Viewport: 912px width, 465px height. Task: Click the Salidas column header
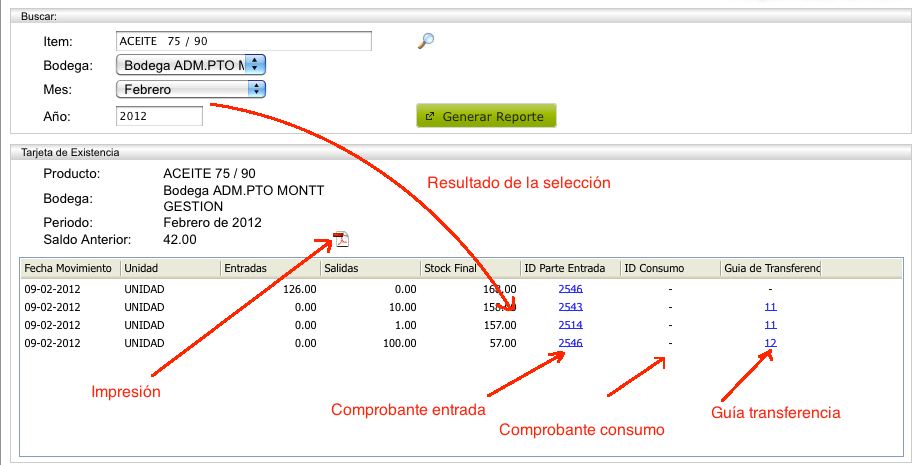coord(370,268)
